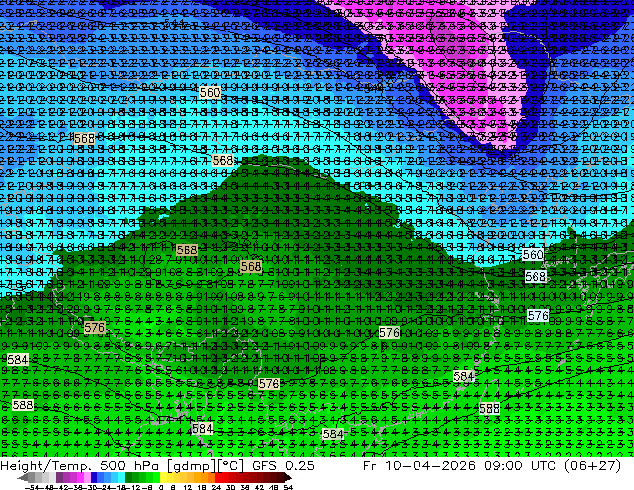634x490 pixels.
Task: Click the 'Height/Temp.' title text
Action: click(46, 466)
